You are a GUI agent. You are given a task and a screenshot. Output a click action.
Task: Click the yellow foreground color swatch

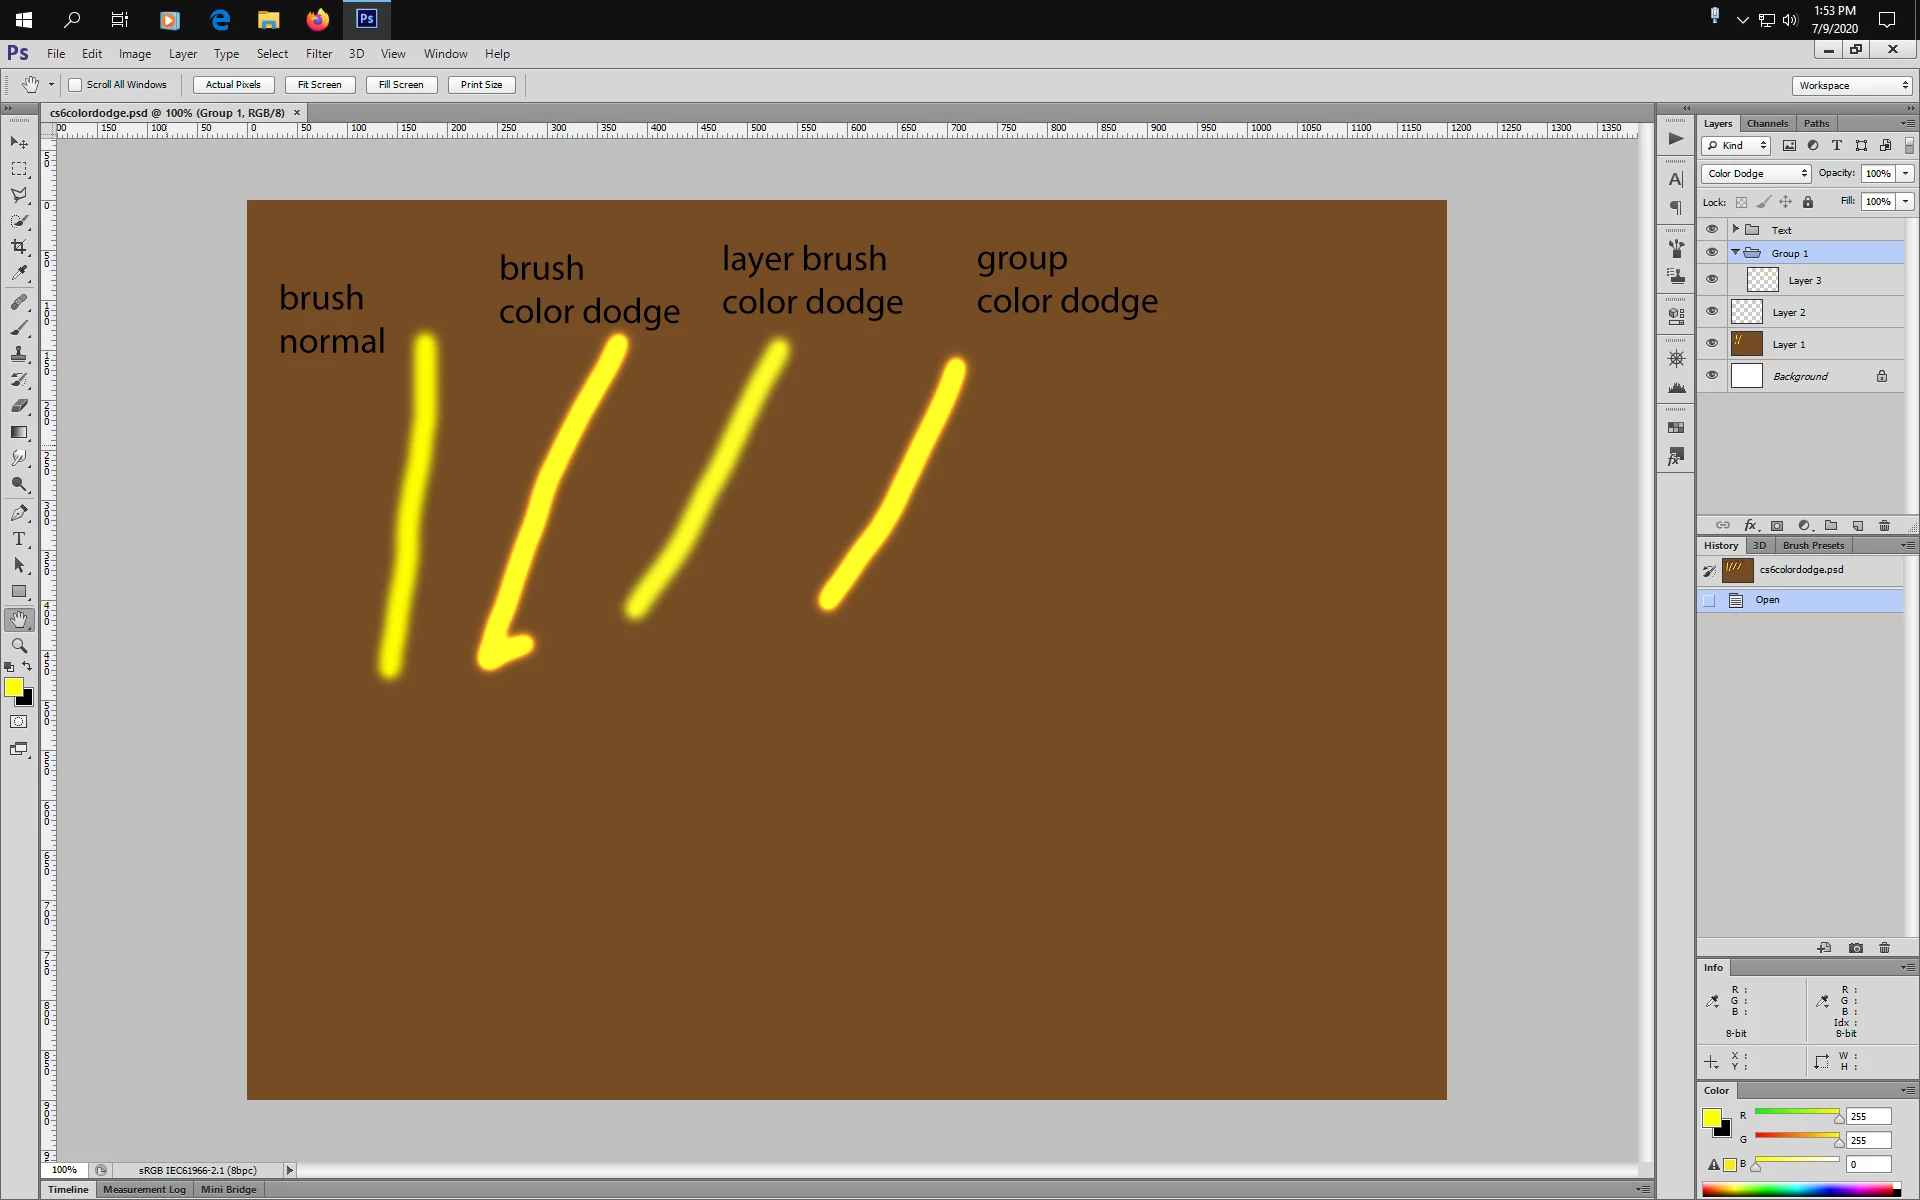[13, 687]
